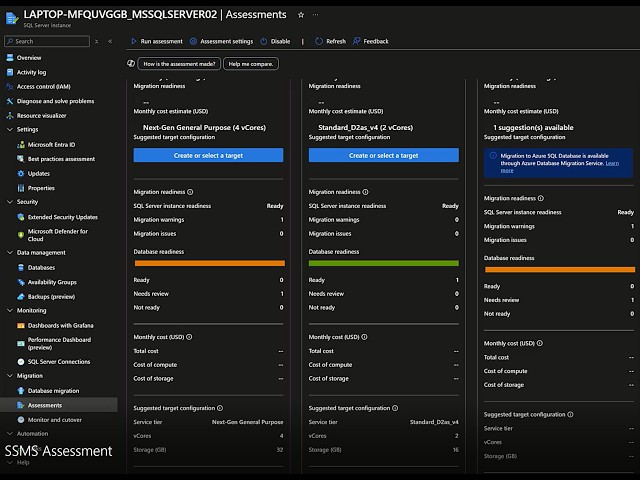This screenshot has width=640, height=480.
Task: Collapse the Monitoring section chevron
Action: click(10, 310)
